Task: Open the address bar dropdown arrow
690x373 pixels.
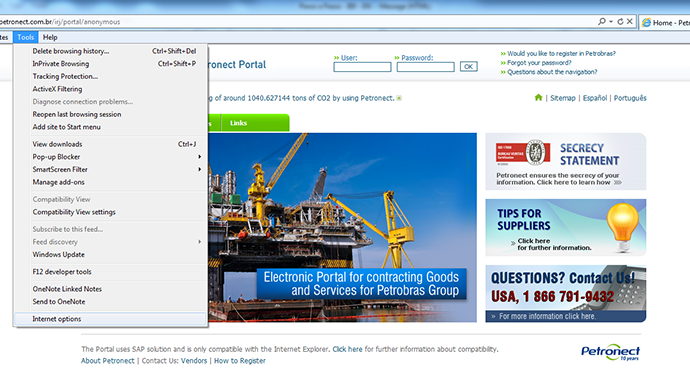Action: pyautogui.click(x=611, y=21)
